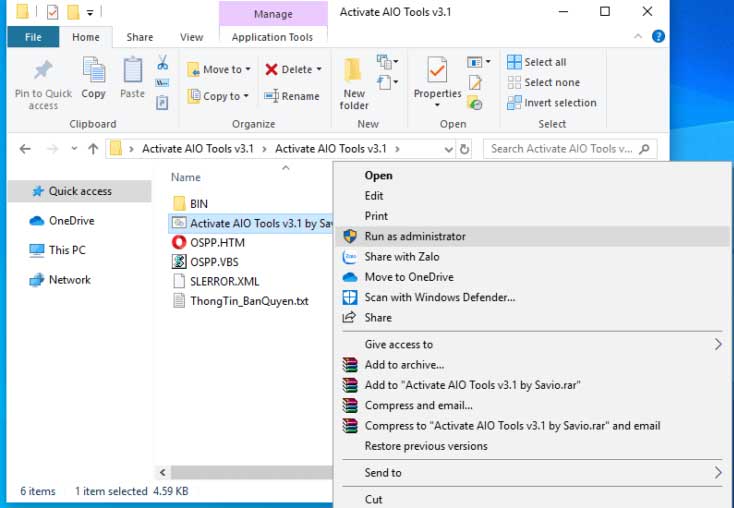Image resolution: width=734 pixels, height=508 pixels.
Task: Switch to the View ribbon tab
Action: tap(191, 37)
